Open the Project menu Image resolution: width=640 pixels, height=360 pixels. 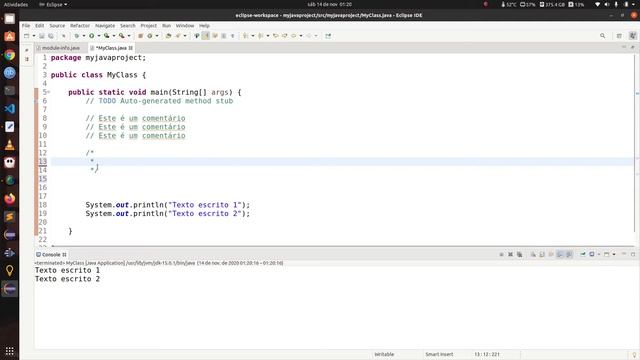(x=149, y=26)
